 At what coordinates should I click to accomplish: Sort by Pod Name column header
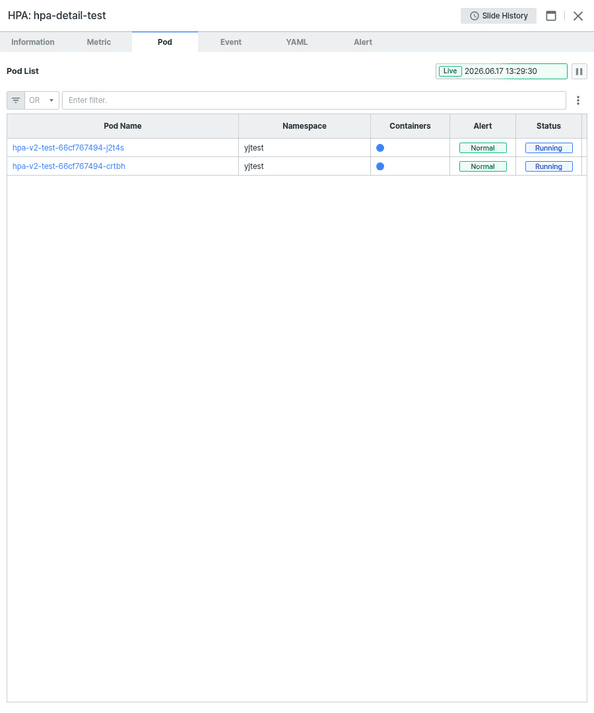point(122,126)
